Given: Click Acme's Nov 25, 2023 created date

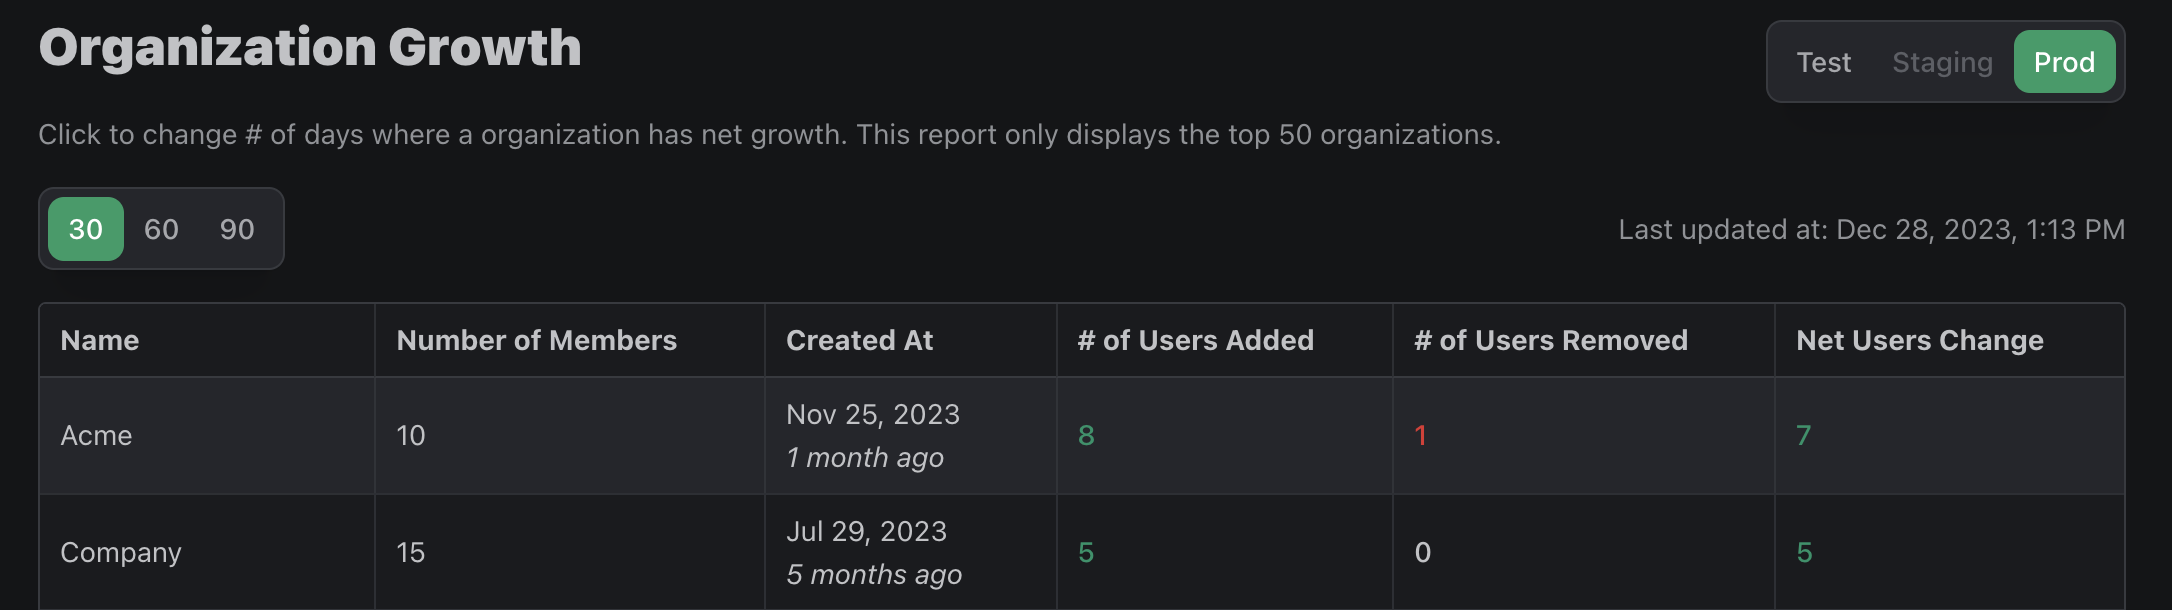Looking at the screenshot, I should [872, 414].
